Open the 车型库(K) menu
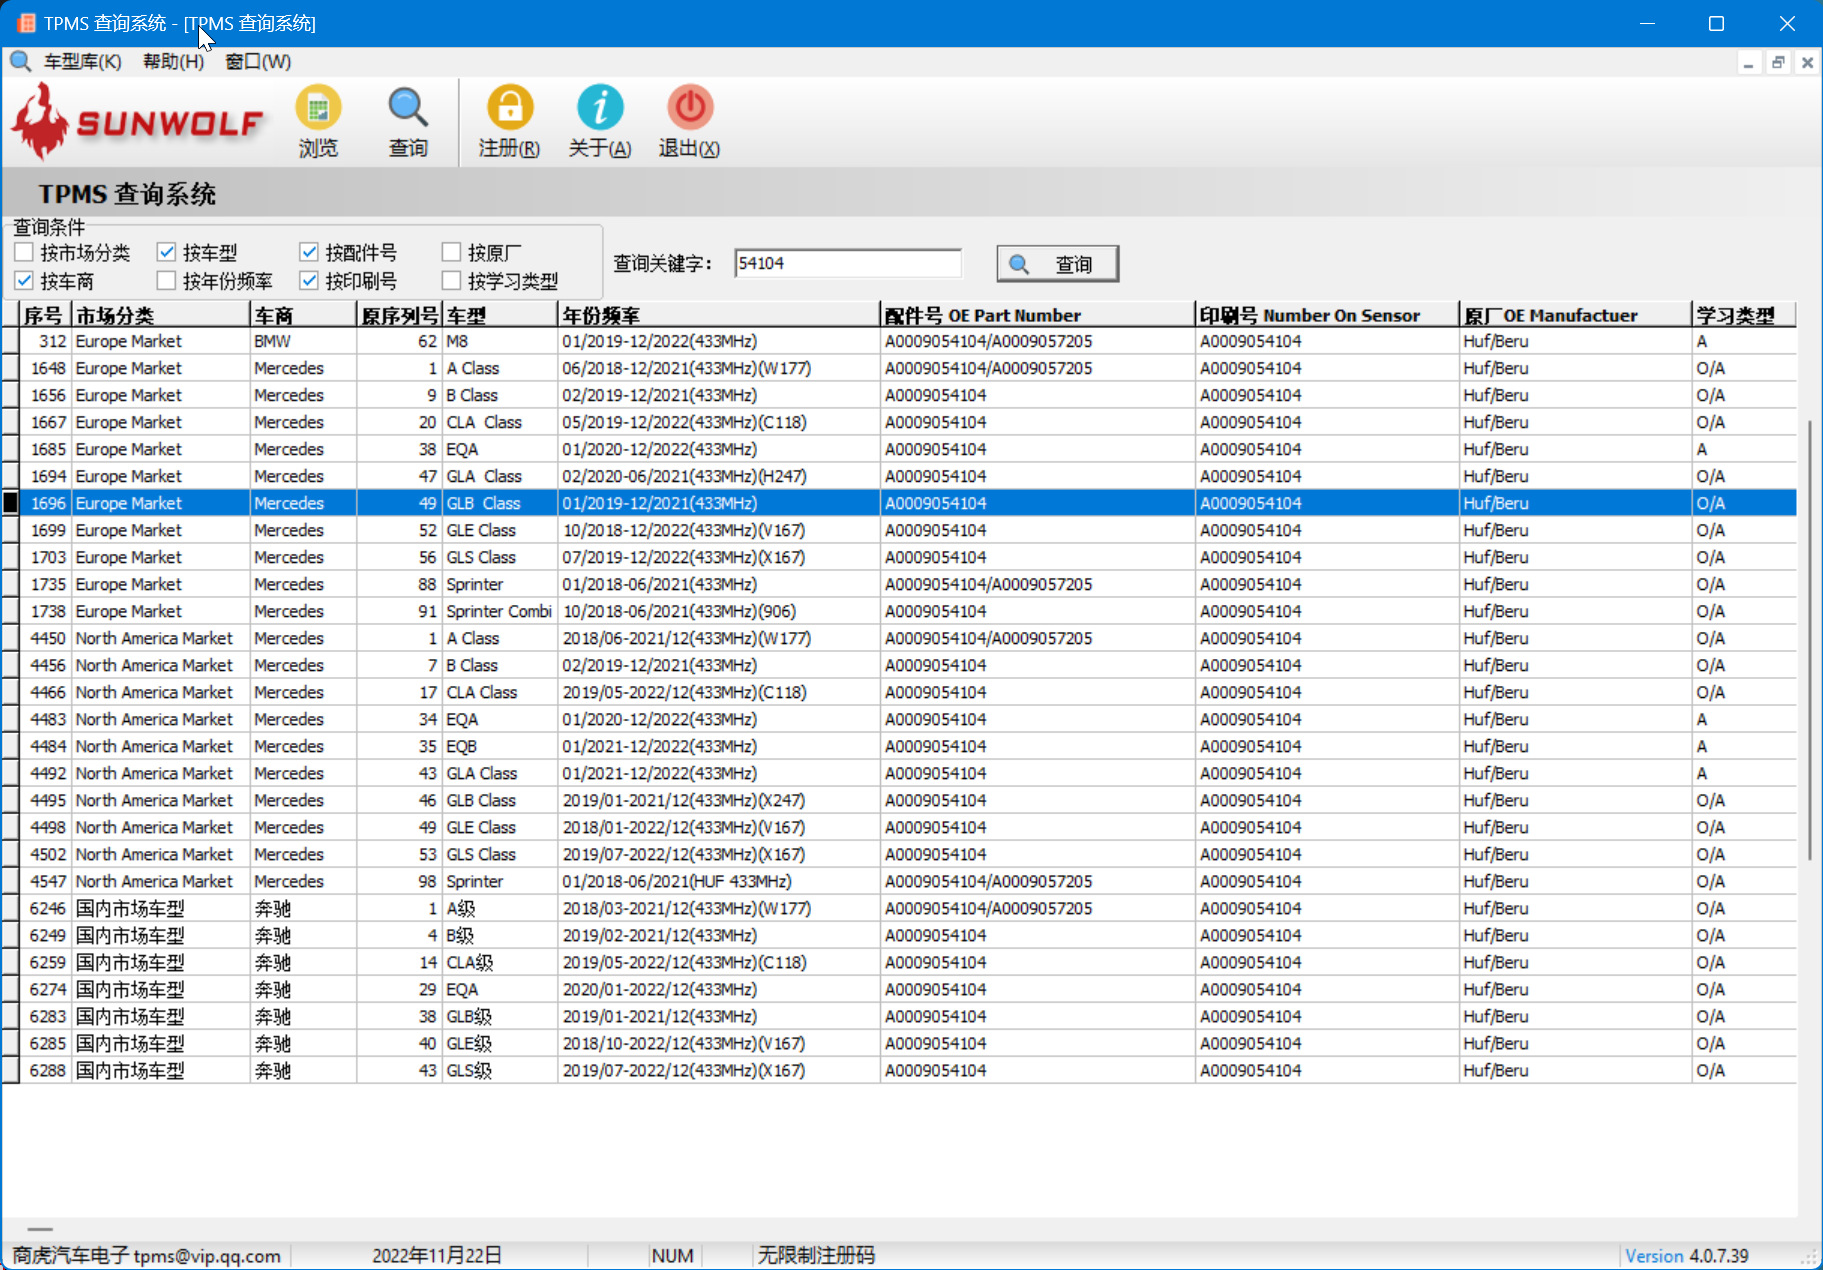The image size is (1823, 1270). 82,62
